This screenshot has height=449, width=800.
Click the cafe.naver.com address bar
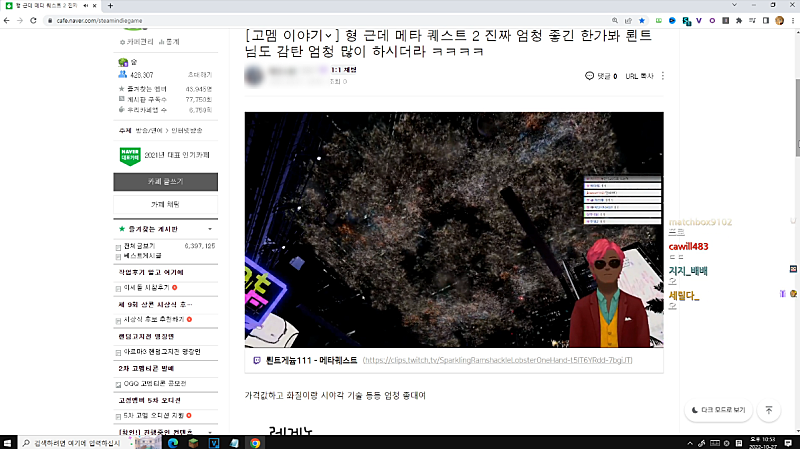tap(327, 20)
